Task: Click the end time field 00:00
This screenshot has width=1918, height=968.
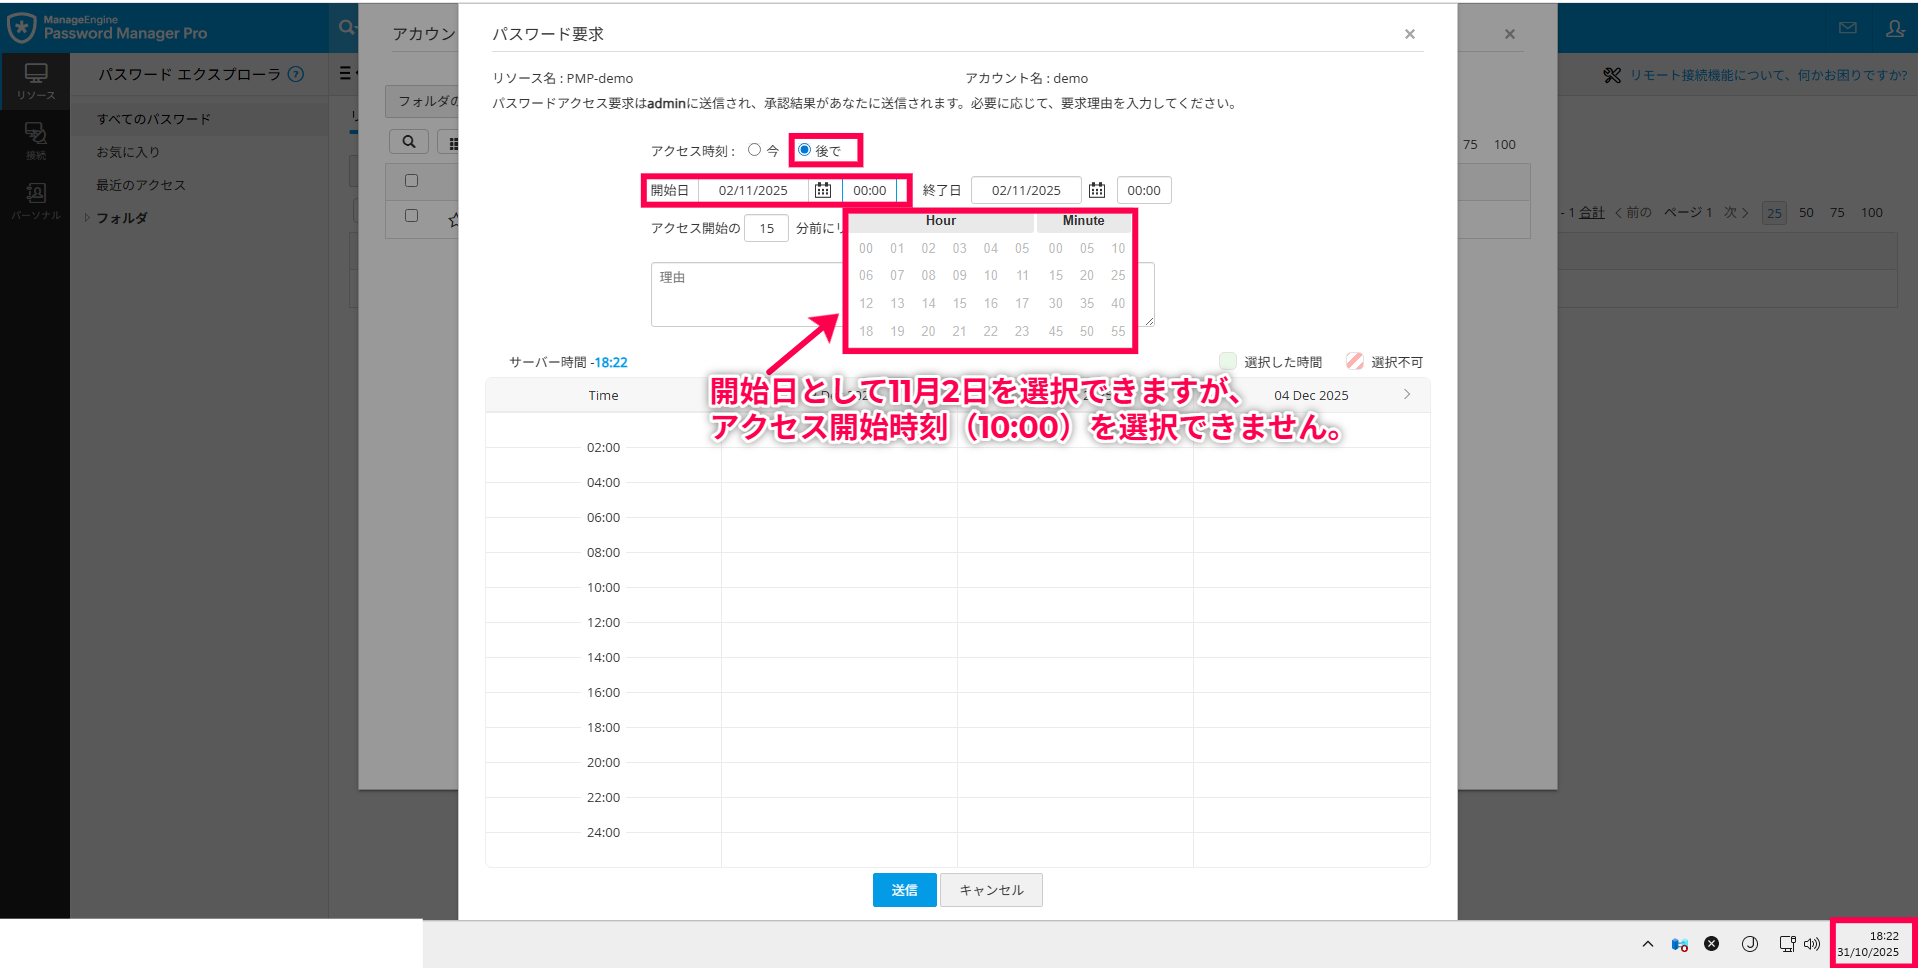Action: (1144, 190)
